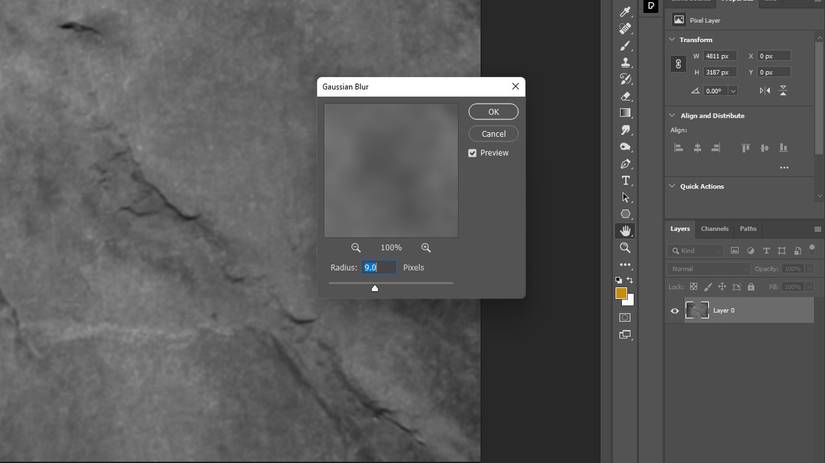Collapse the Transform section
Image resolution: width=825 pixels, height=463 pixels.
(672, 39)
